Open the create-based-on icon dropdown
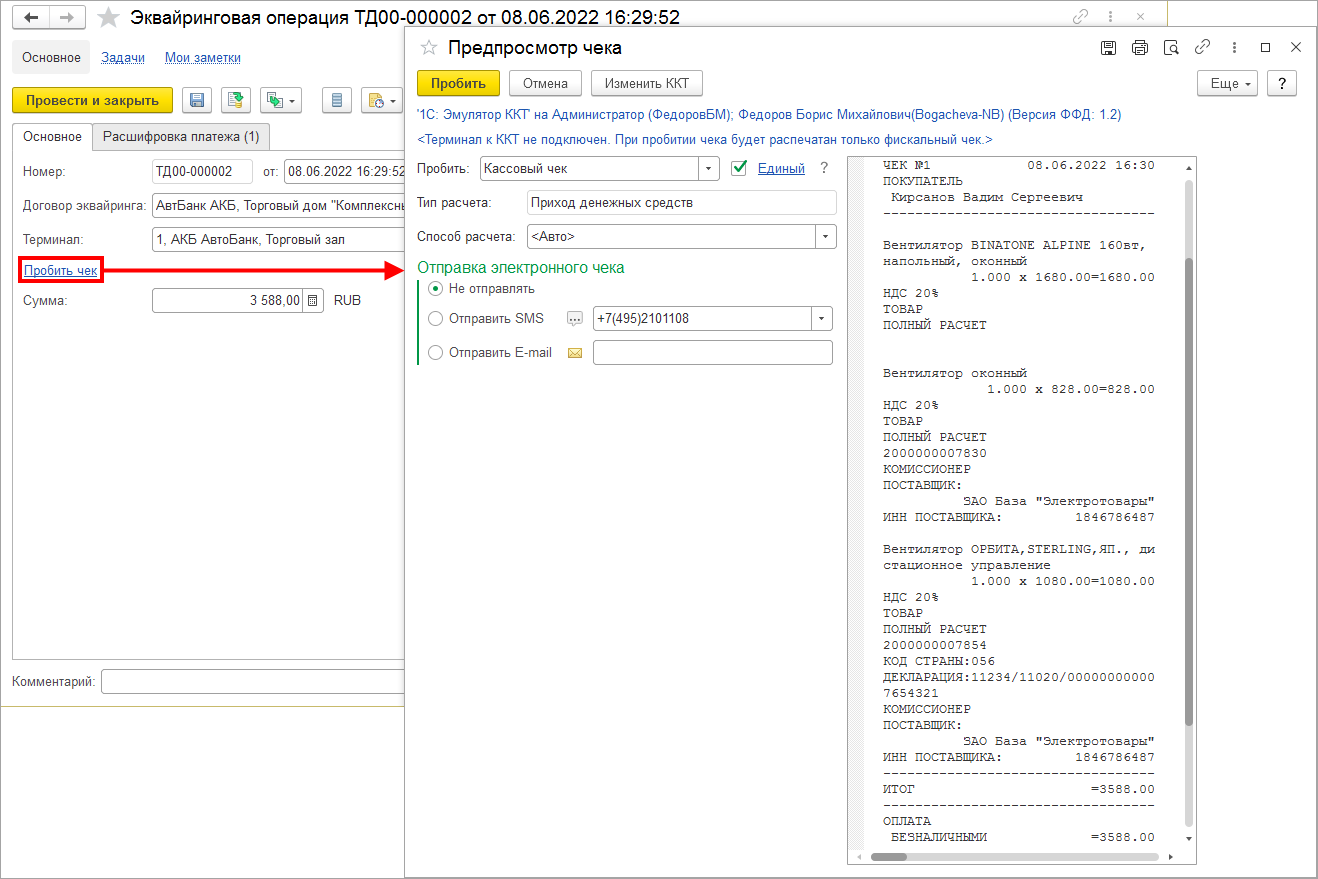The image size is (1318, 879). [281, 100]
